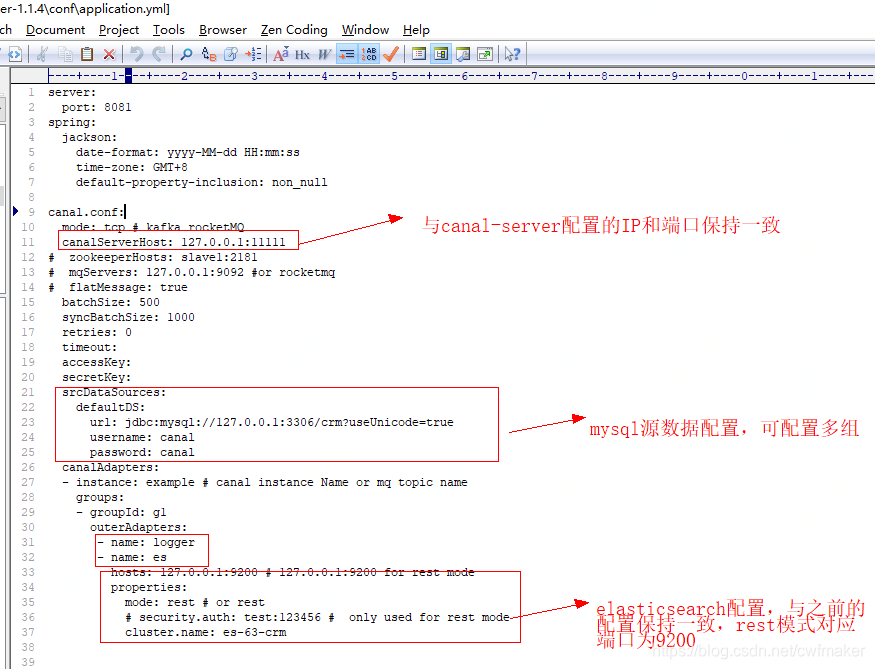Click the line '- name: logger'
Viewport: 875px width, 669px height.
coord(146,542)
